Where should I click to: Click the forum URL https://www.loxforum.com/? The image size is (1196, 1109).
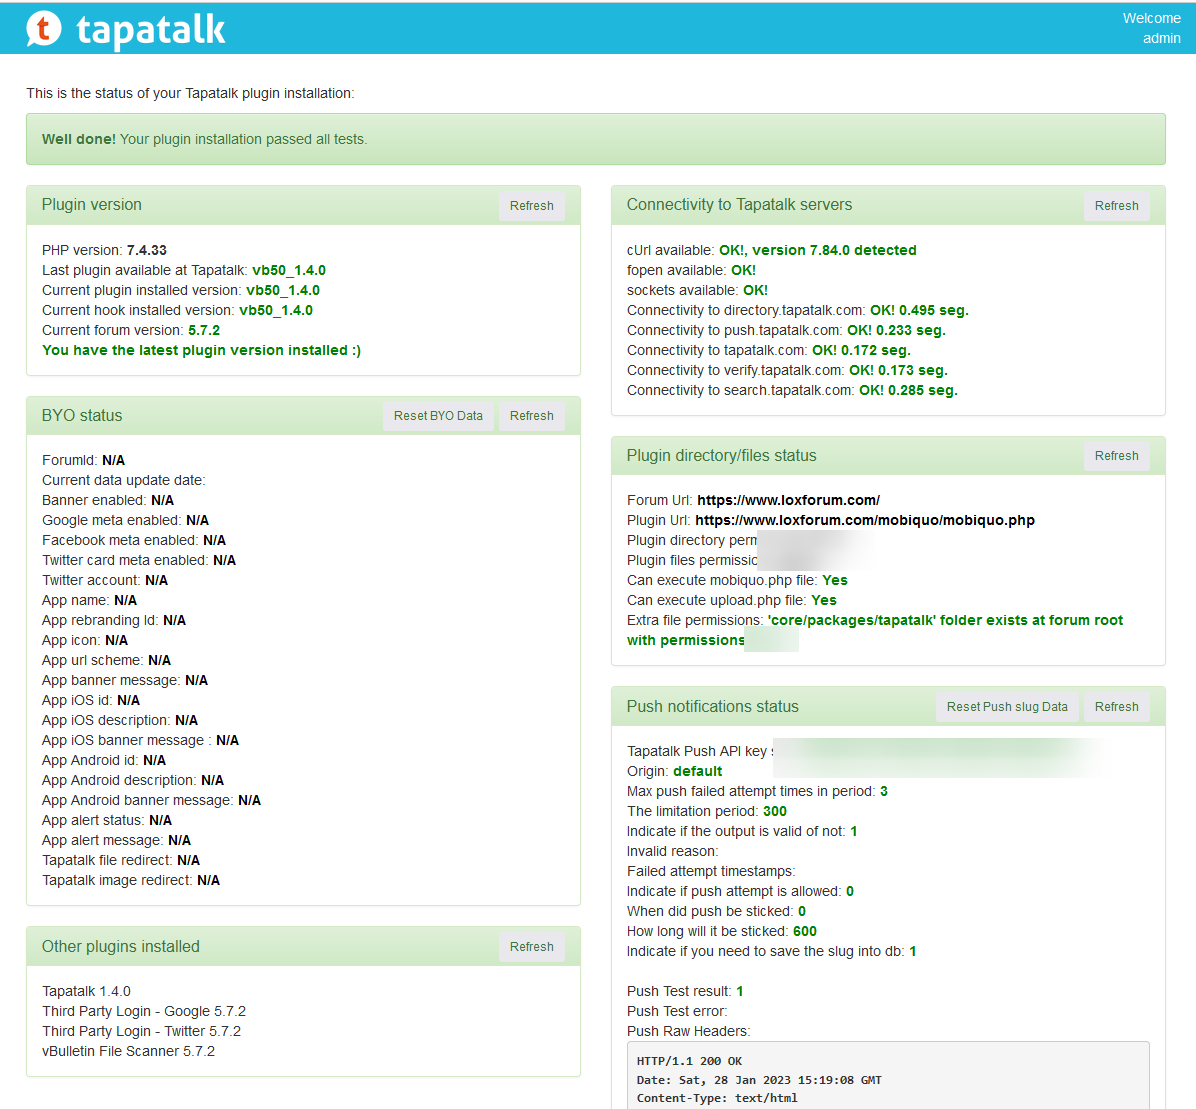(788, 500)
